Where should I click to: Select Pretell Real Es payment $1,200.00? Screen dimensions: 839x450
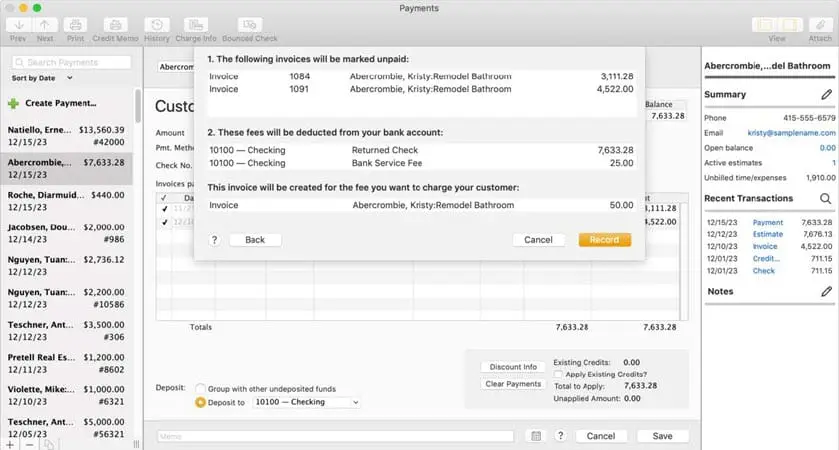point(66,363)
